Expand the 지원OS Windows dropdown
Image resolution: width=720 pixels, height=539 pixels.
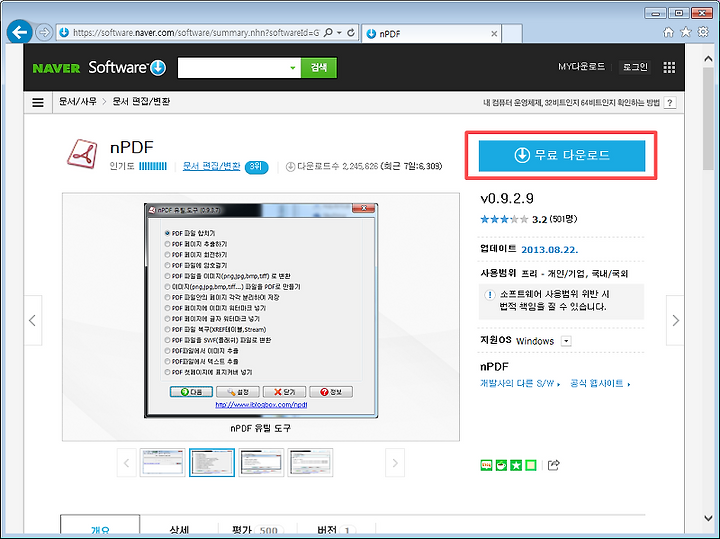point(566,341)
